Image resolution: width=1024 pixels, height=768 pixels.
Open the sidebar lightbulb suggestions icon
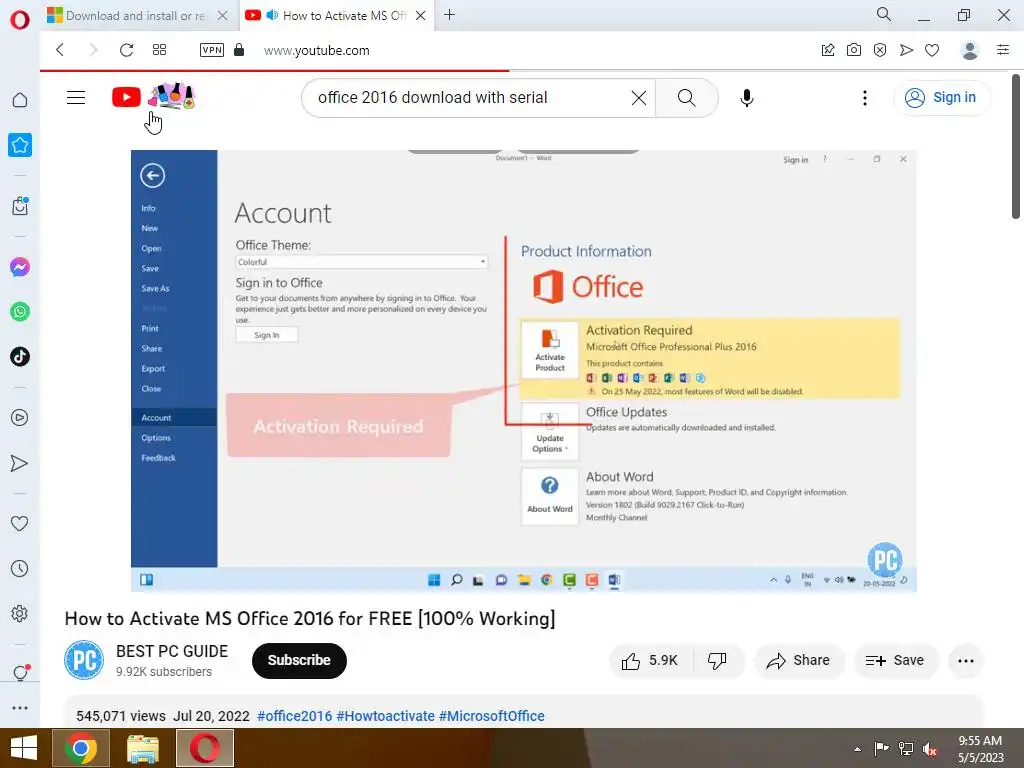click(20, 673)
